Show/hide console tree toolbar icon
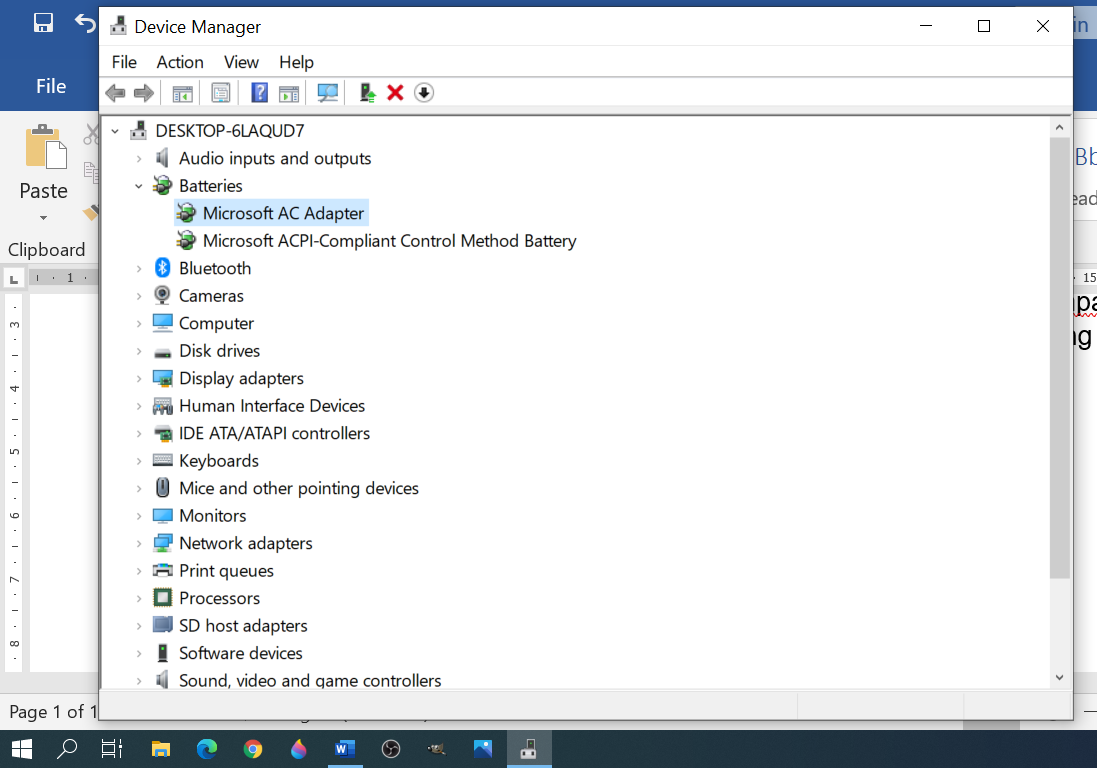 tap(183, 92)
